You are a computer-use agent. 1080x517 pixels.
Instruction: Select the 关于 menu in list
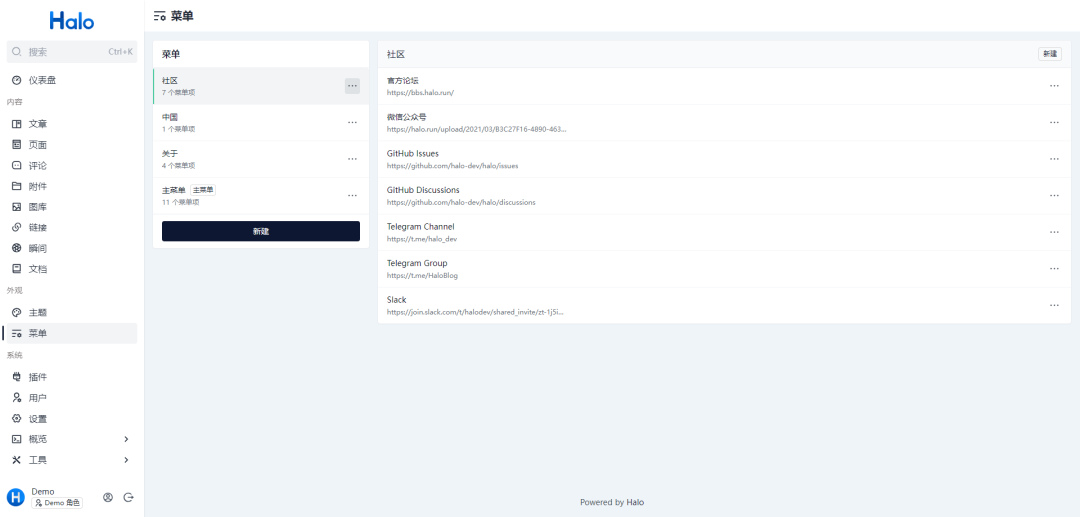click(x=260, y=159)
